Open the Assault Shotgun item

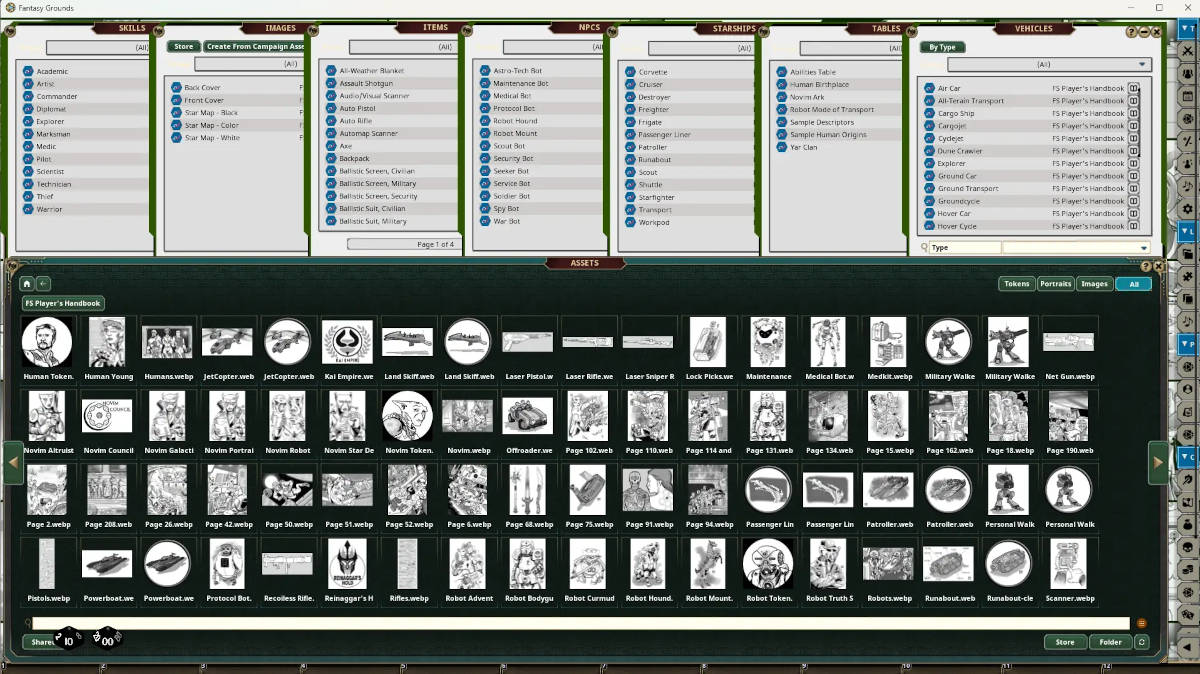point(365,84)
